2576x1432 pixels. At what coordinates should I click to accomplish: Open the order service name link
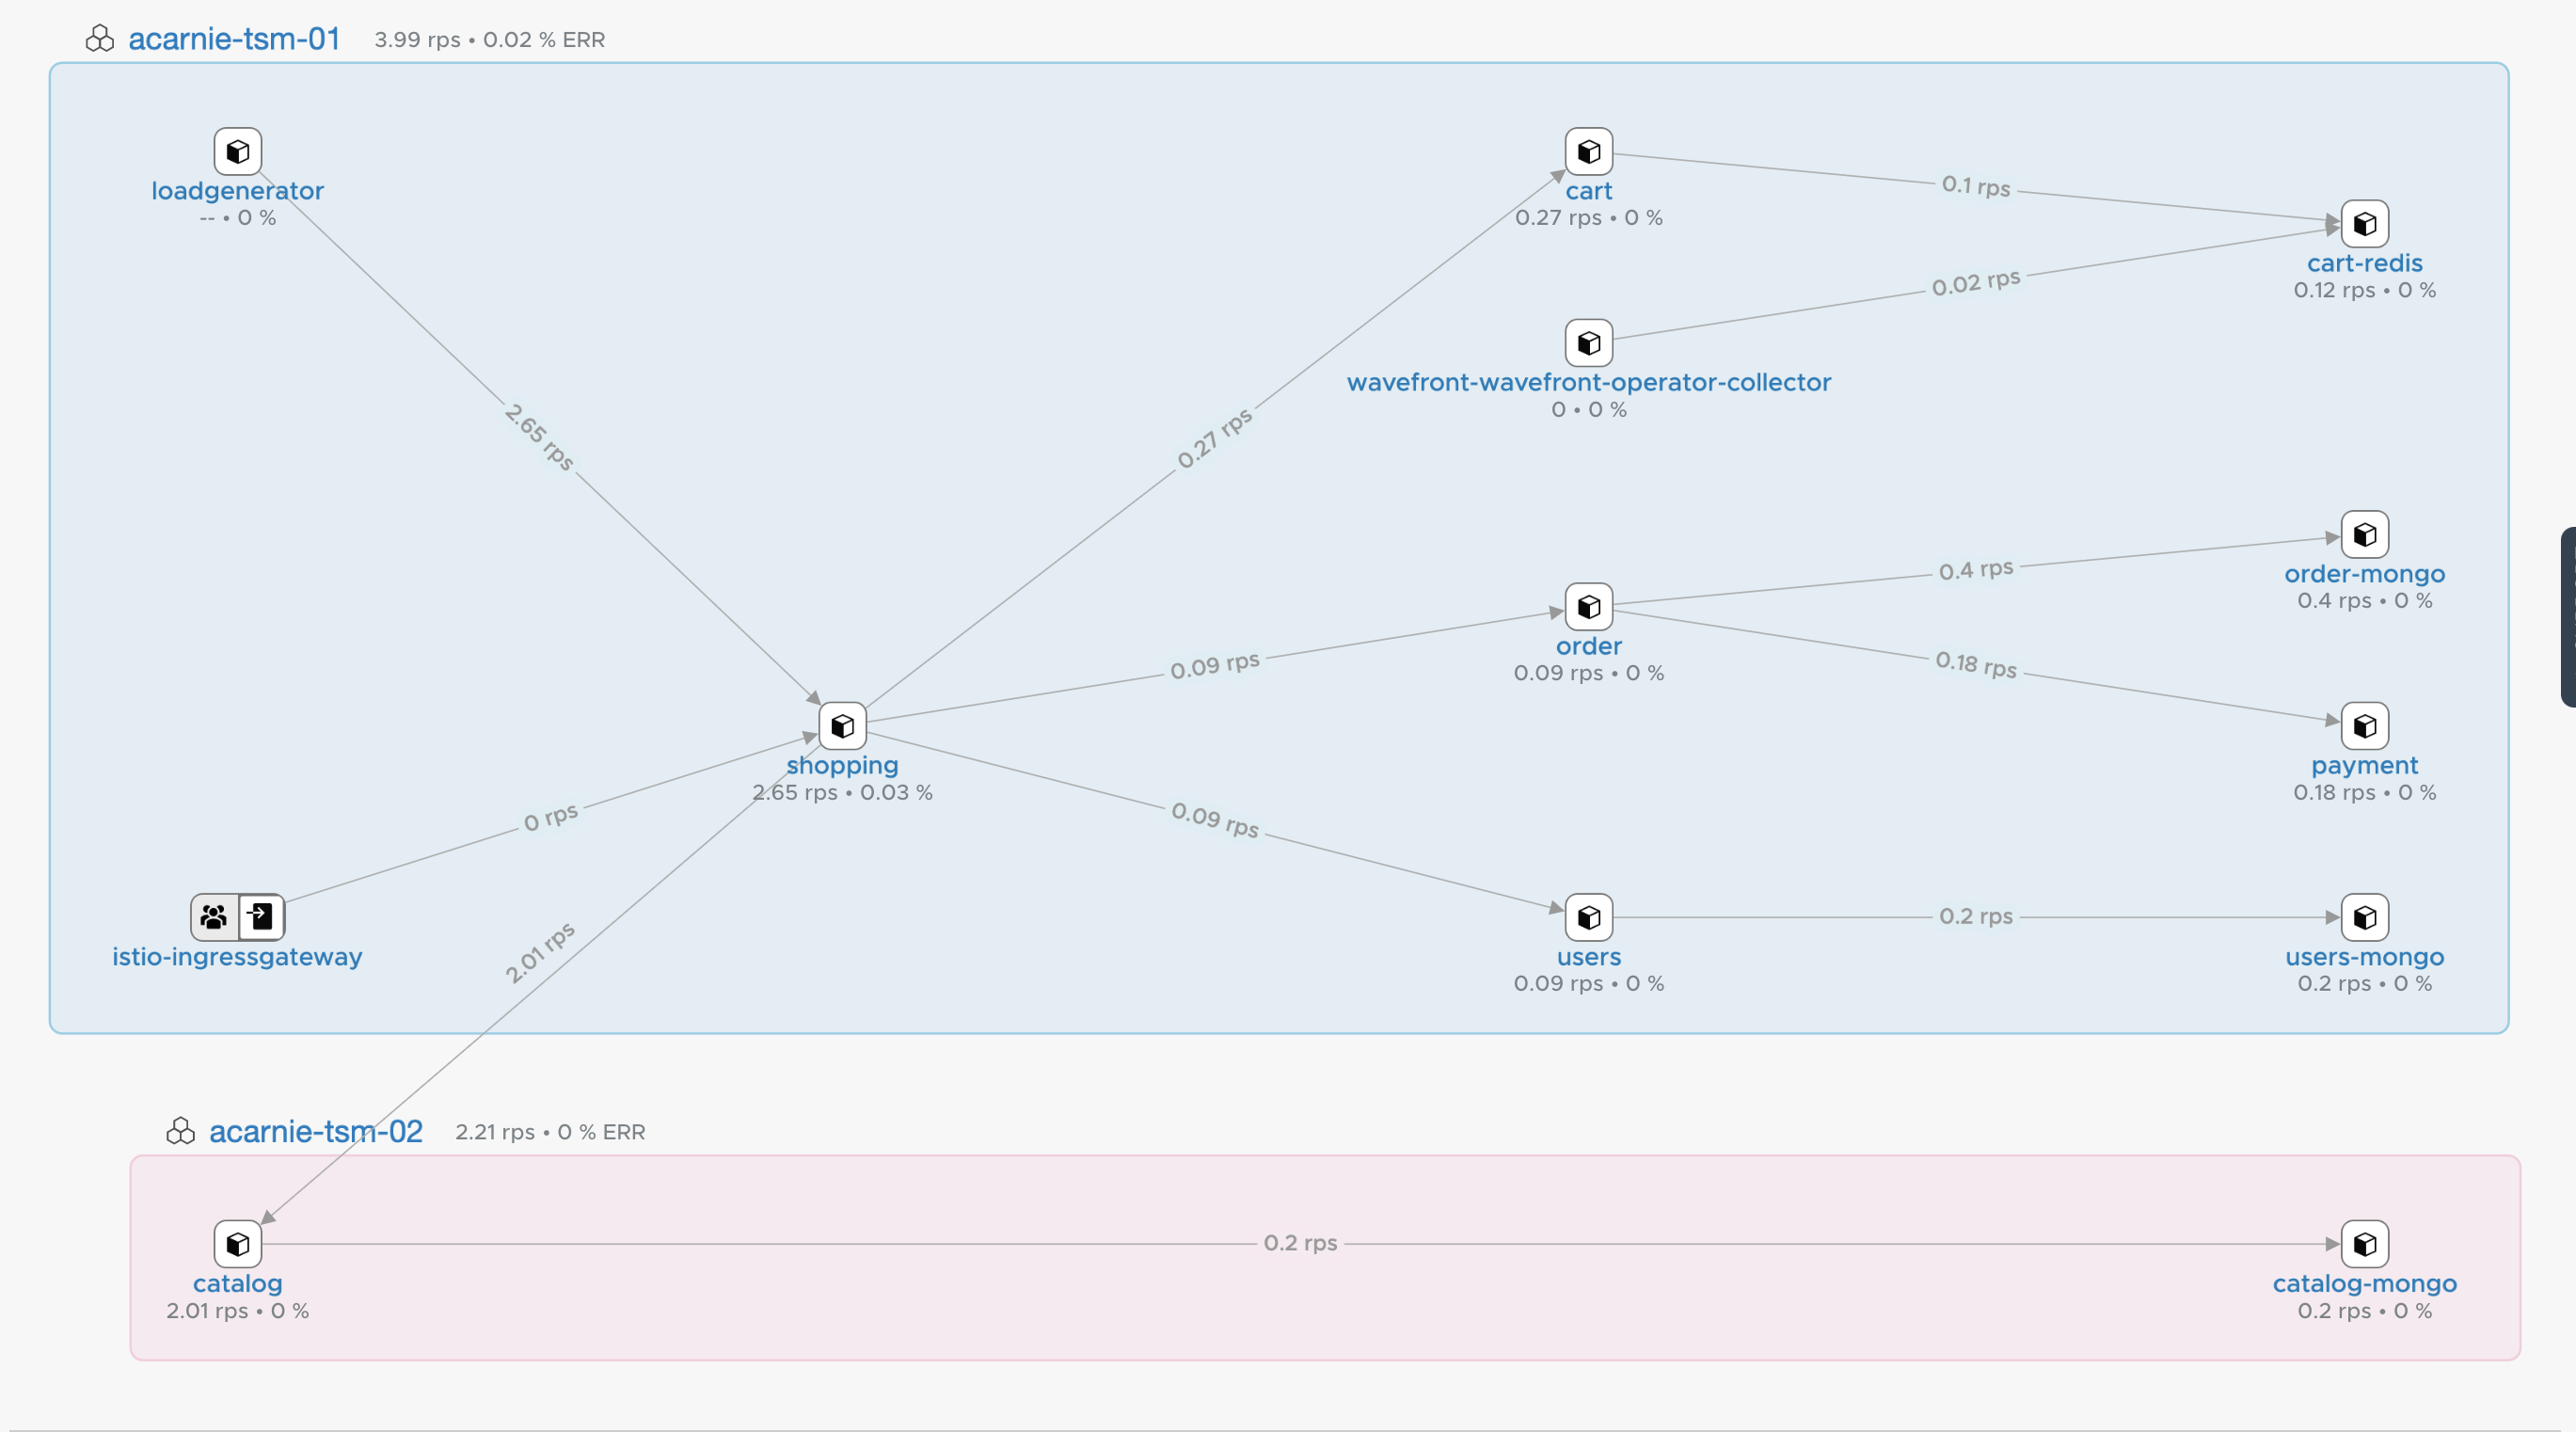click(x=1588, y=645)
